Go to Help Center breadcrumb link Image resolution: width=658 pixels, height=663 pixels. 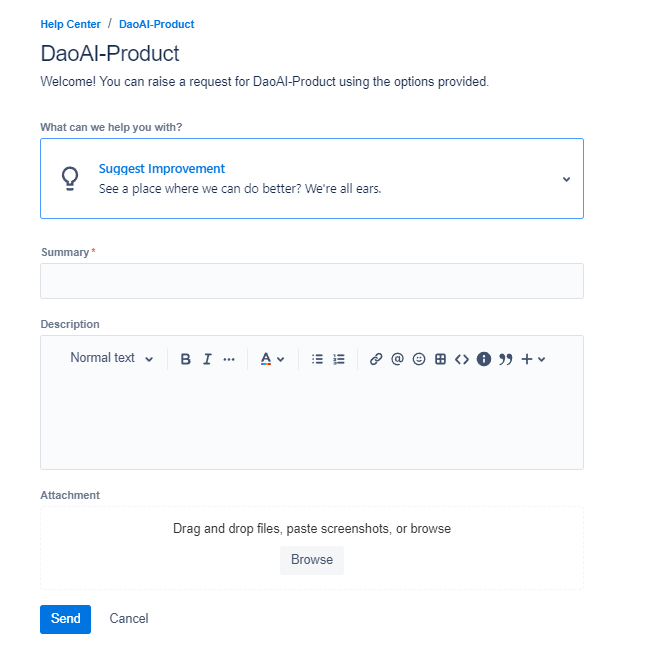70,24
